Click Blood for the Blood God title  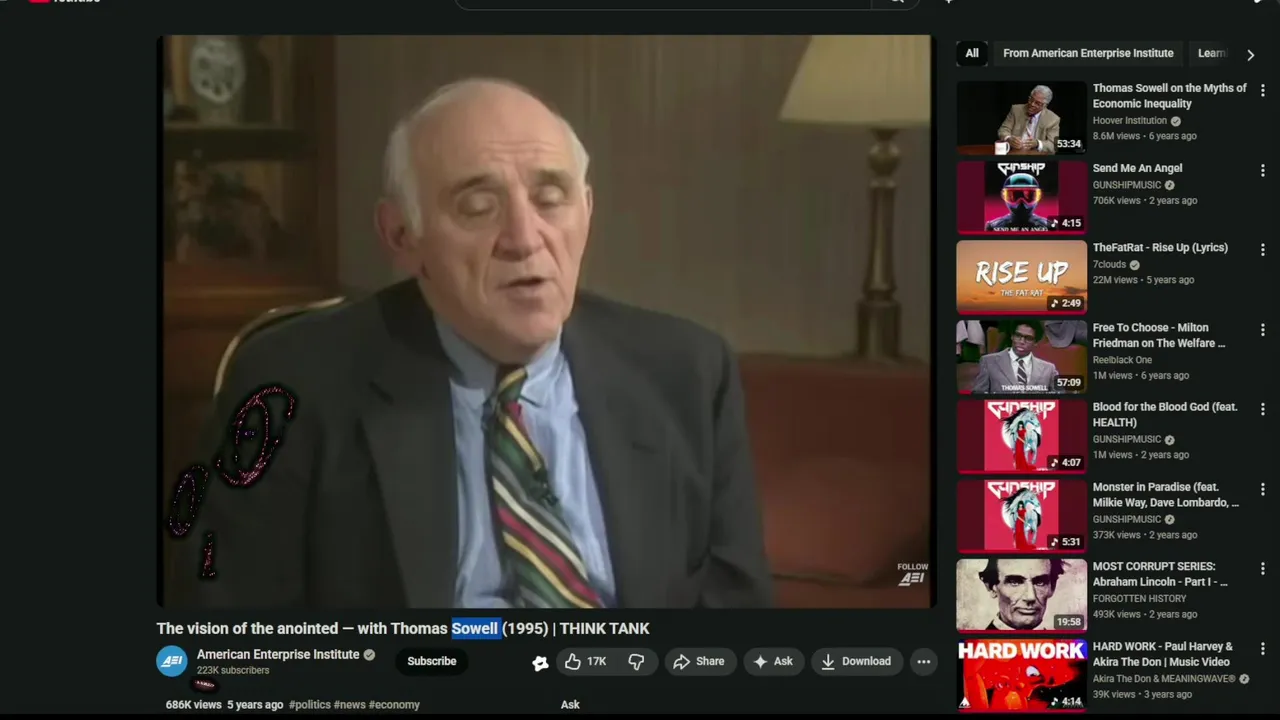tap(1165, 414)
